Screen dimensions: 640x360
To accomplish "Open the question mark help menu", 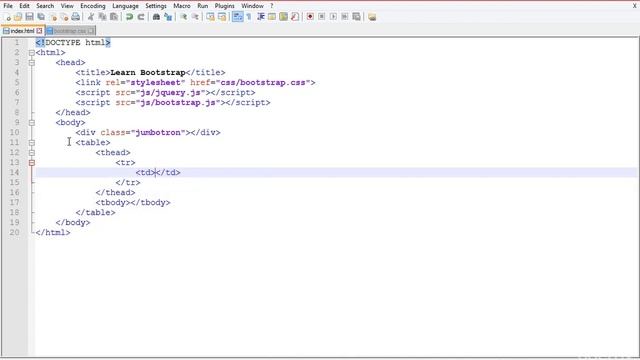I will click(271, 6).
